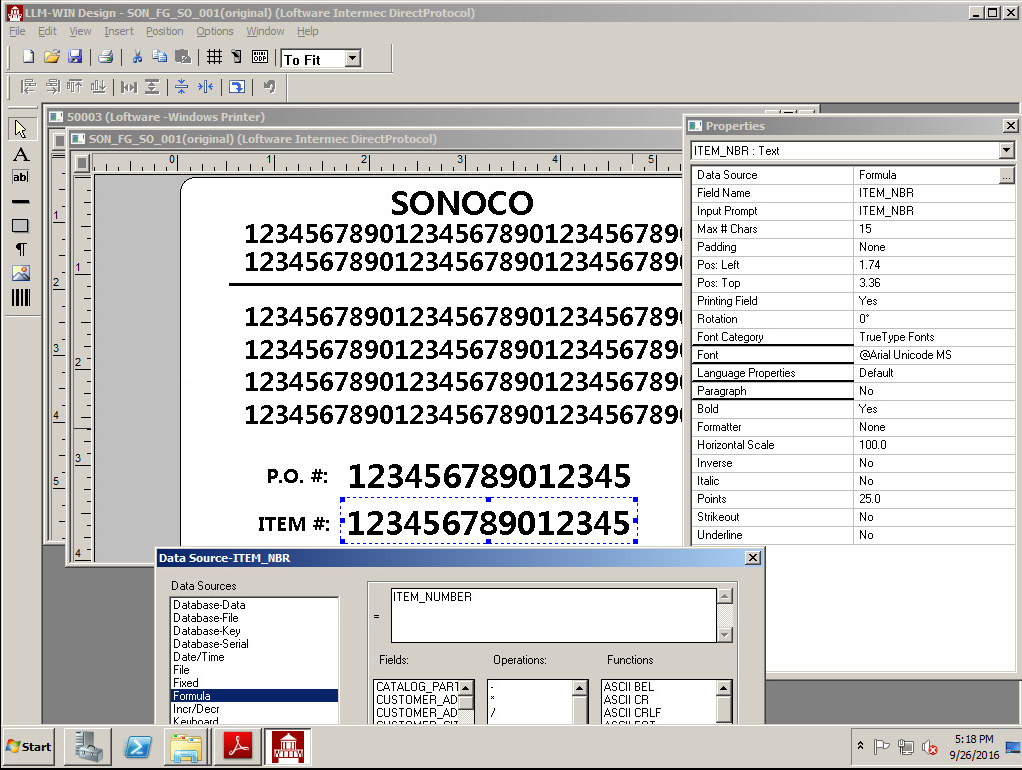Select the Line drawing tool

21,201
